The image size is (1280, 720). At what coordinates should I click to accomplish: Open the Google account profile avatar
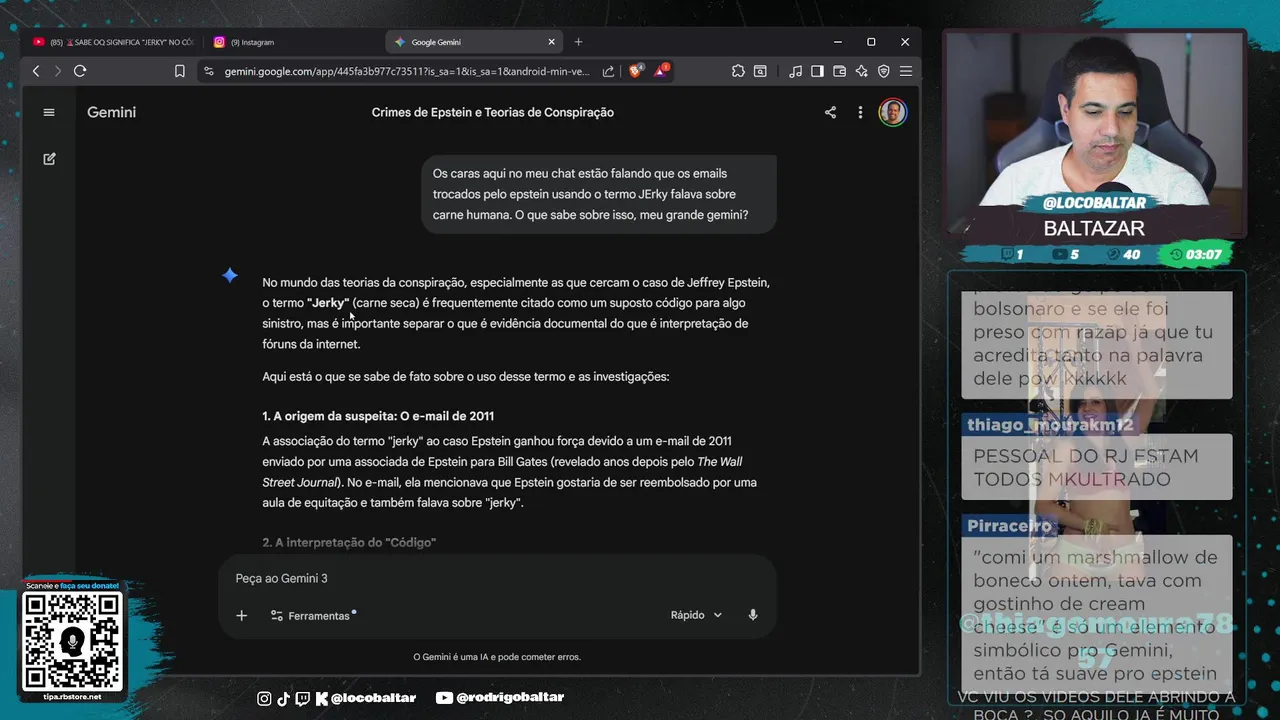[893, 112]
